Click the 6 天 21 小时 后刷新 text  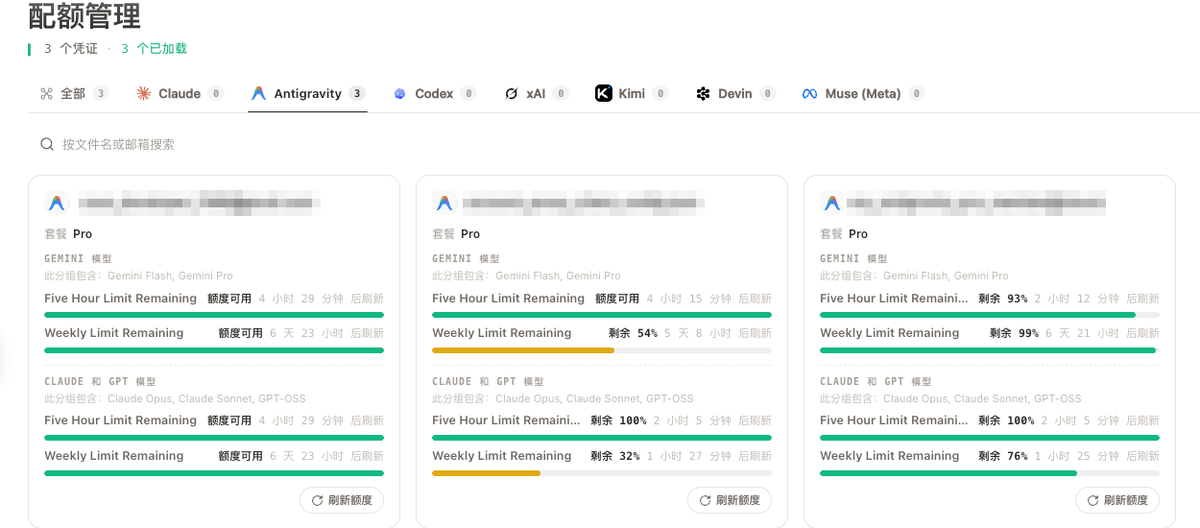click(1103, 333)
